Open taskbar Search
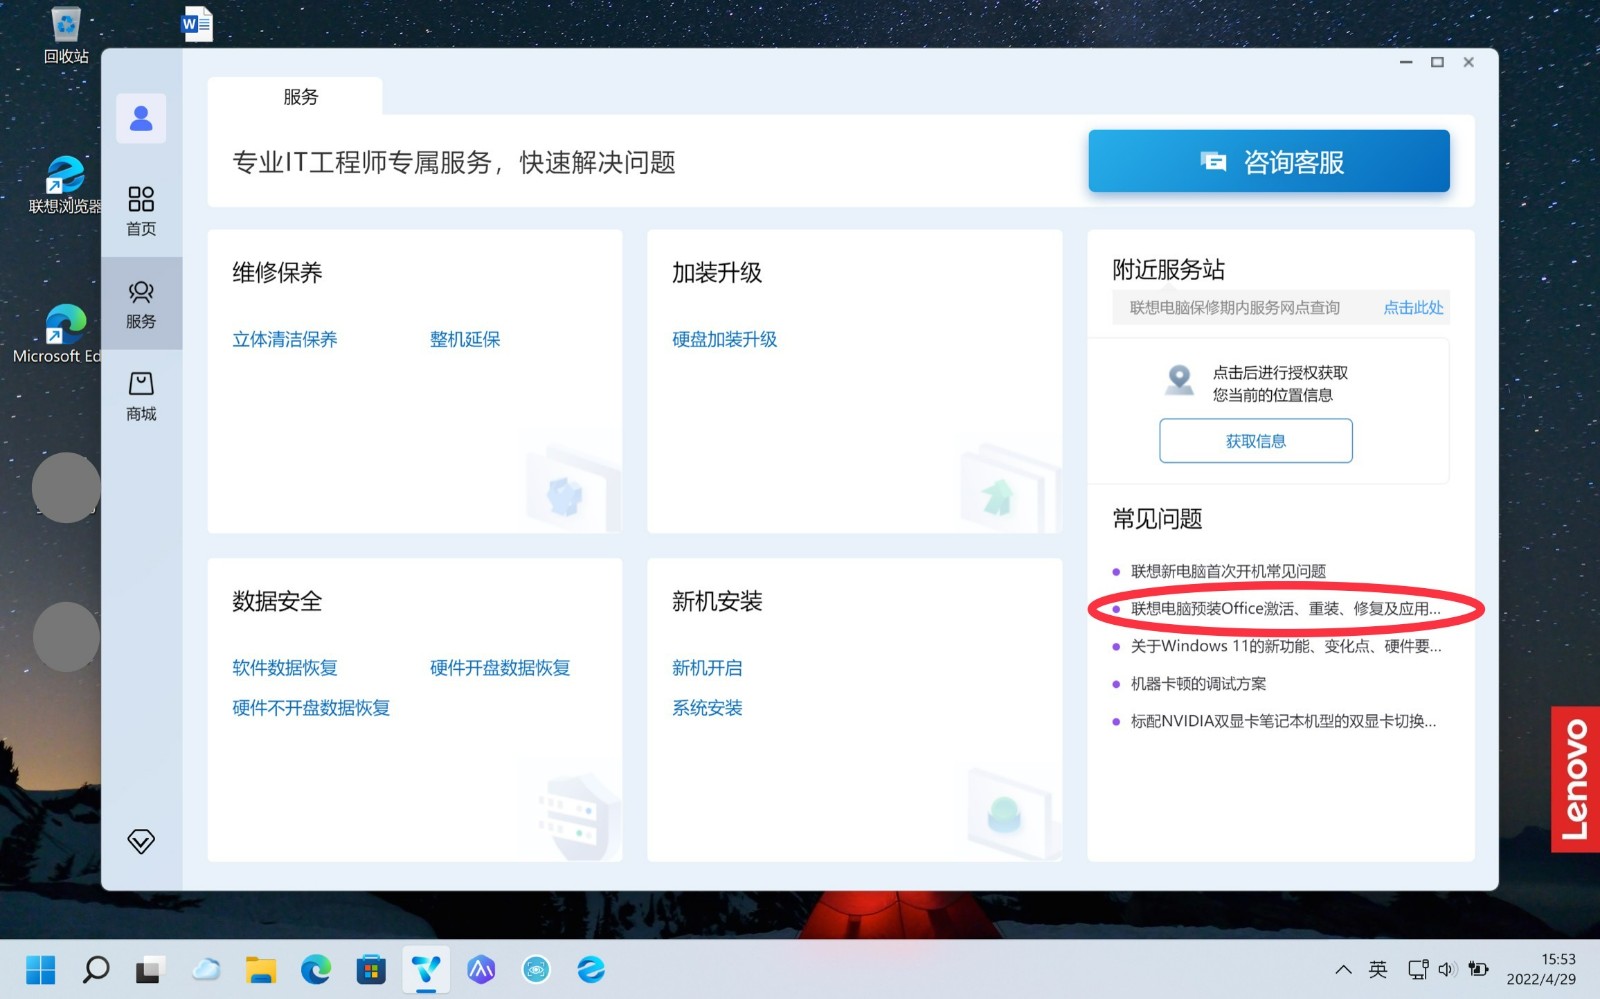The width and height of the screenshot is (1600, 999). tap(96, 969)
